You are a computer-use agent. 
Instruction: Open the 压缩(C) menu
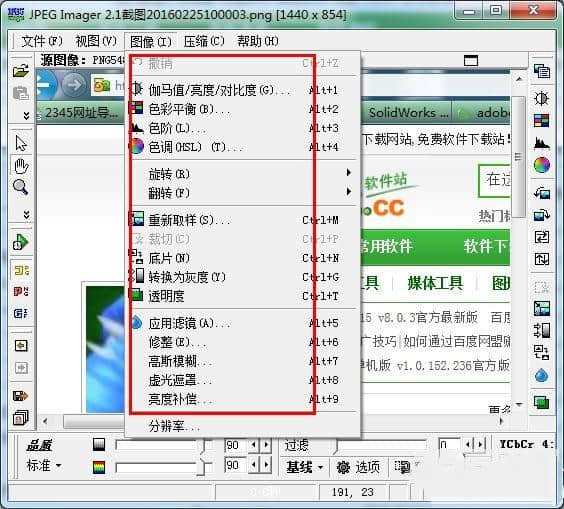(204, 41)
